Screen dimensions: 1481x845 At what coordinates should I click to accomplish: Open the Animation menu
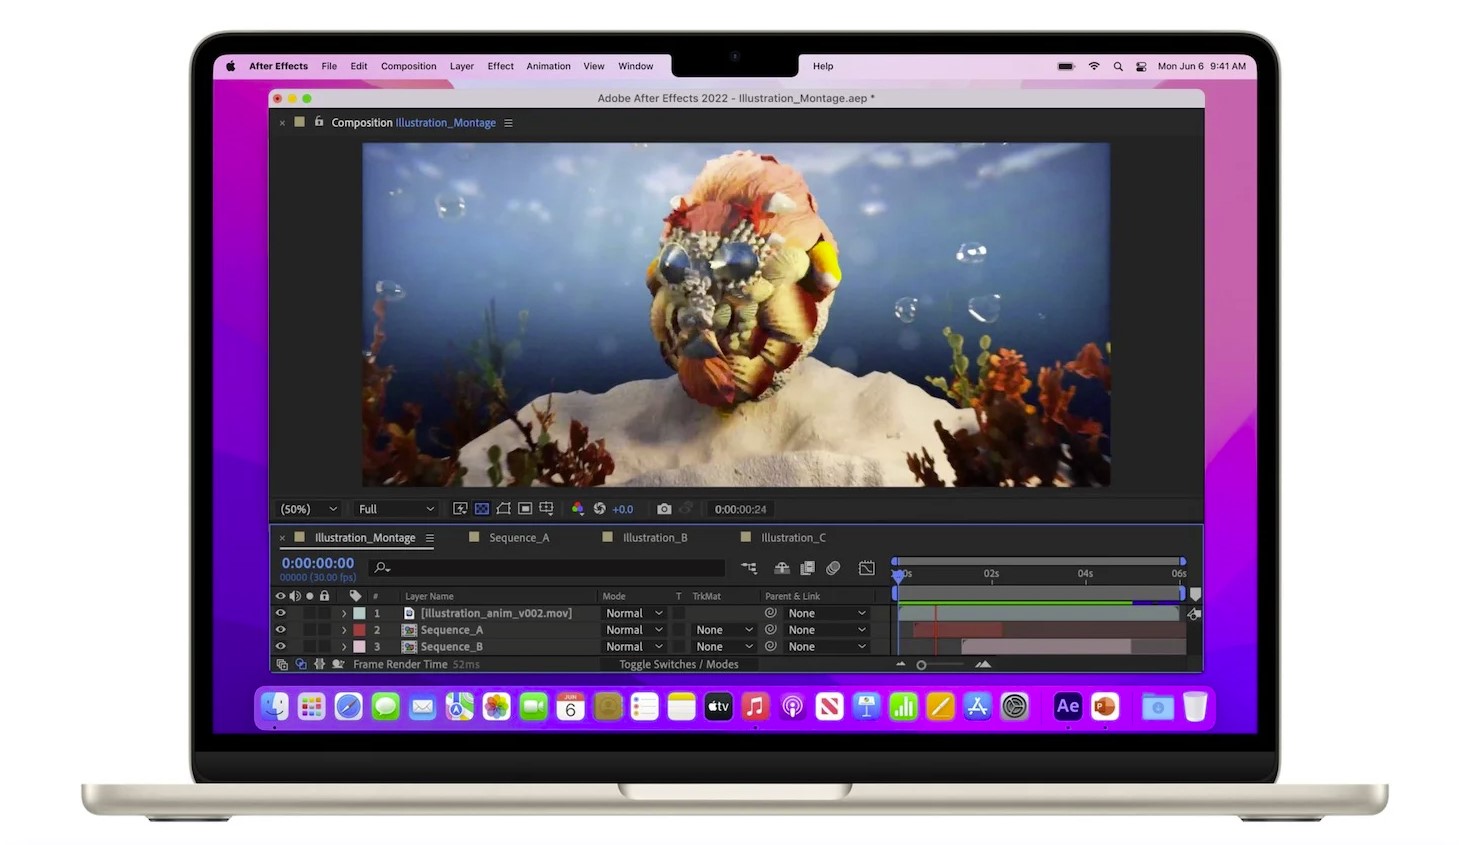548,66
